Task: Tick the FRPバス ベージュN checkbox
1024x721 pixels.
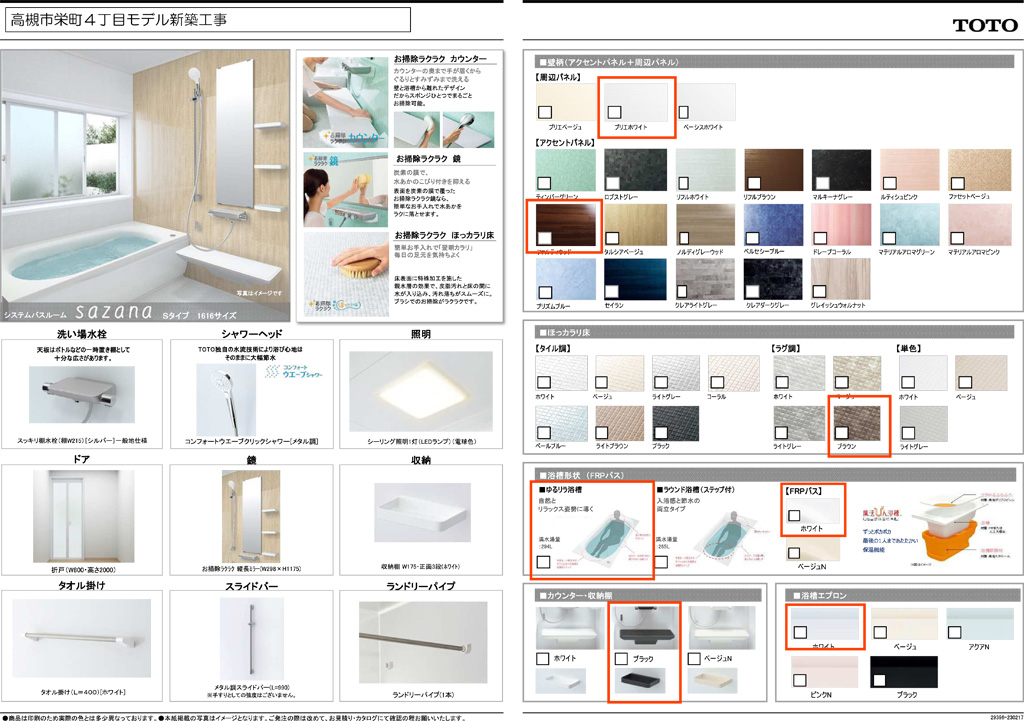Action: click(794, 553)
